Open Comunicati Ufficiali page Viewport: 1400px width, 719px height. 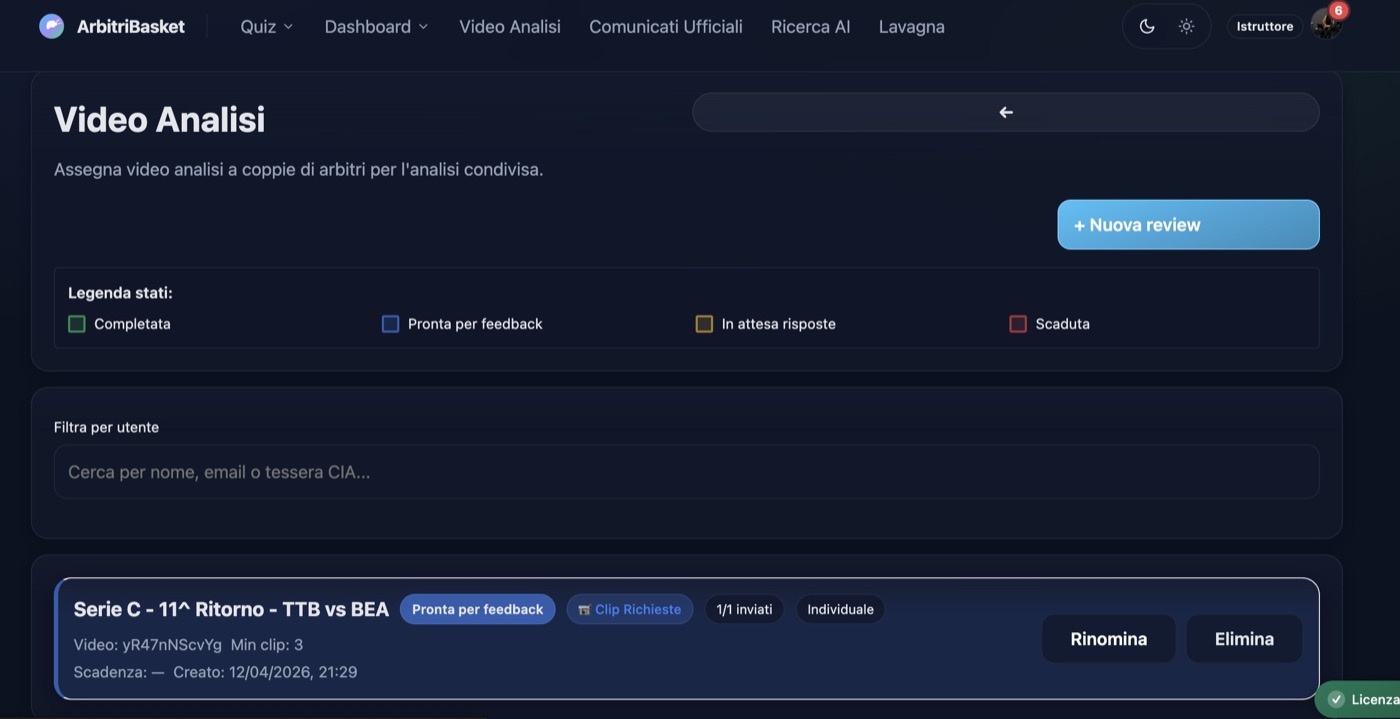666,27
